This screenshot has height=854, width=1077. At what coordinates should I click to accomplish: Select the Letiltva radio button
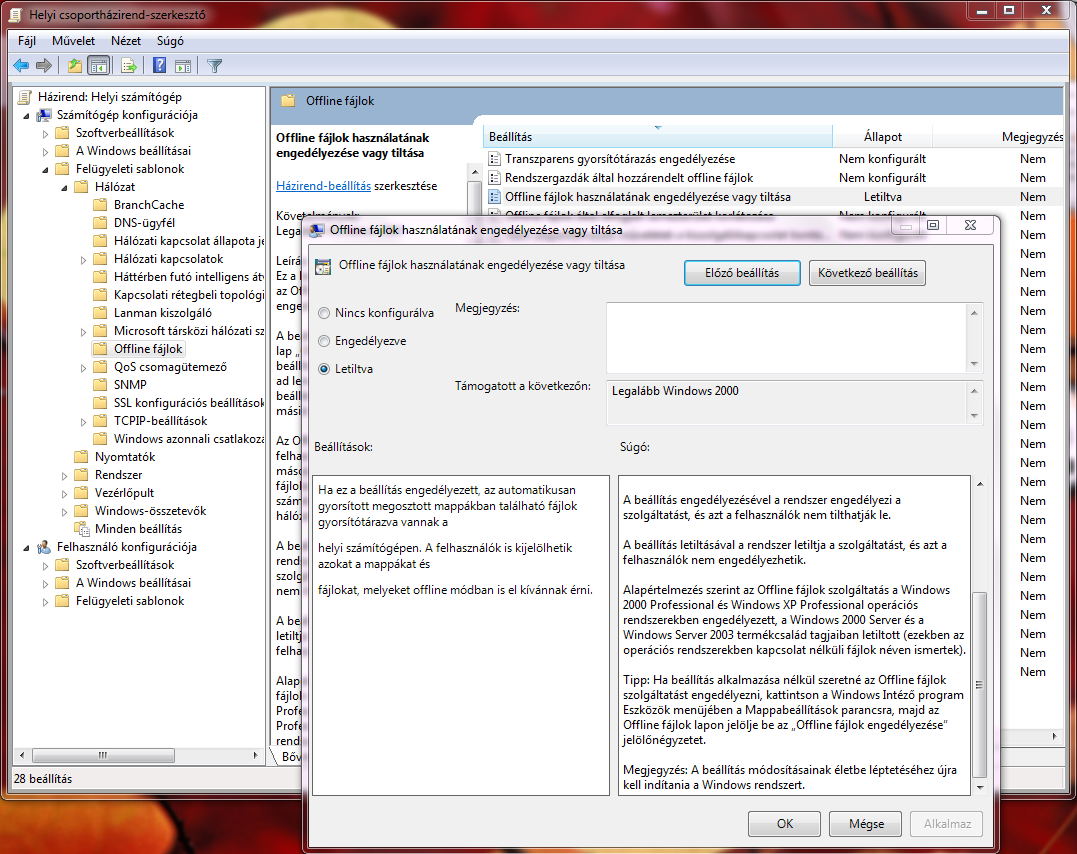coord(323,369)
